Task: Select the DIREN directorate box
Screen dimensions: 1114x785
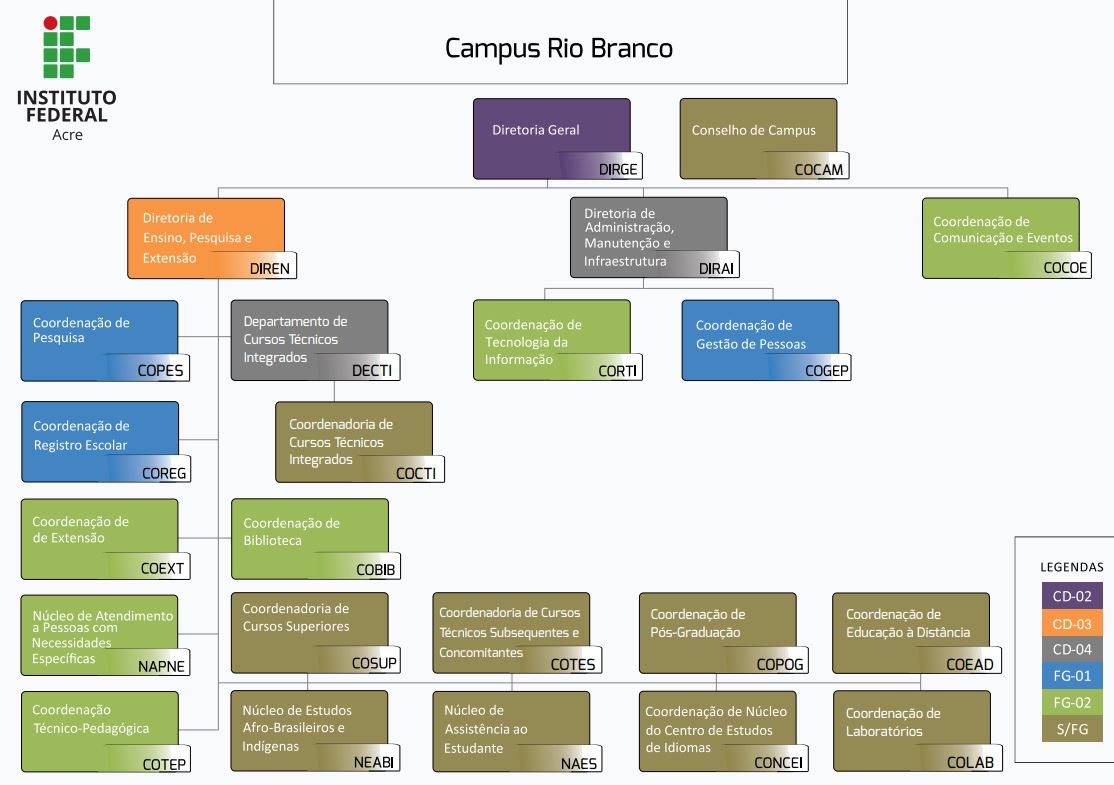Action: click(x=206, y=238)
